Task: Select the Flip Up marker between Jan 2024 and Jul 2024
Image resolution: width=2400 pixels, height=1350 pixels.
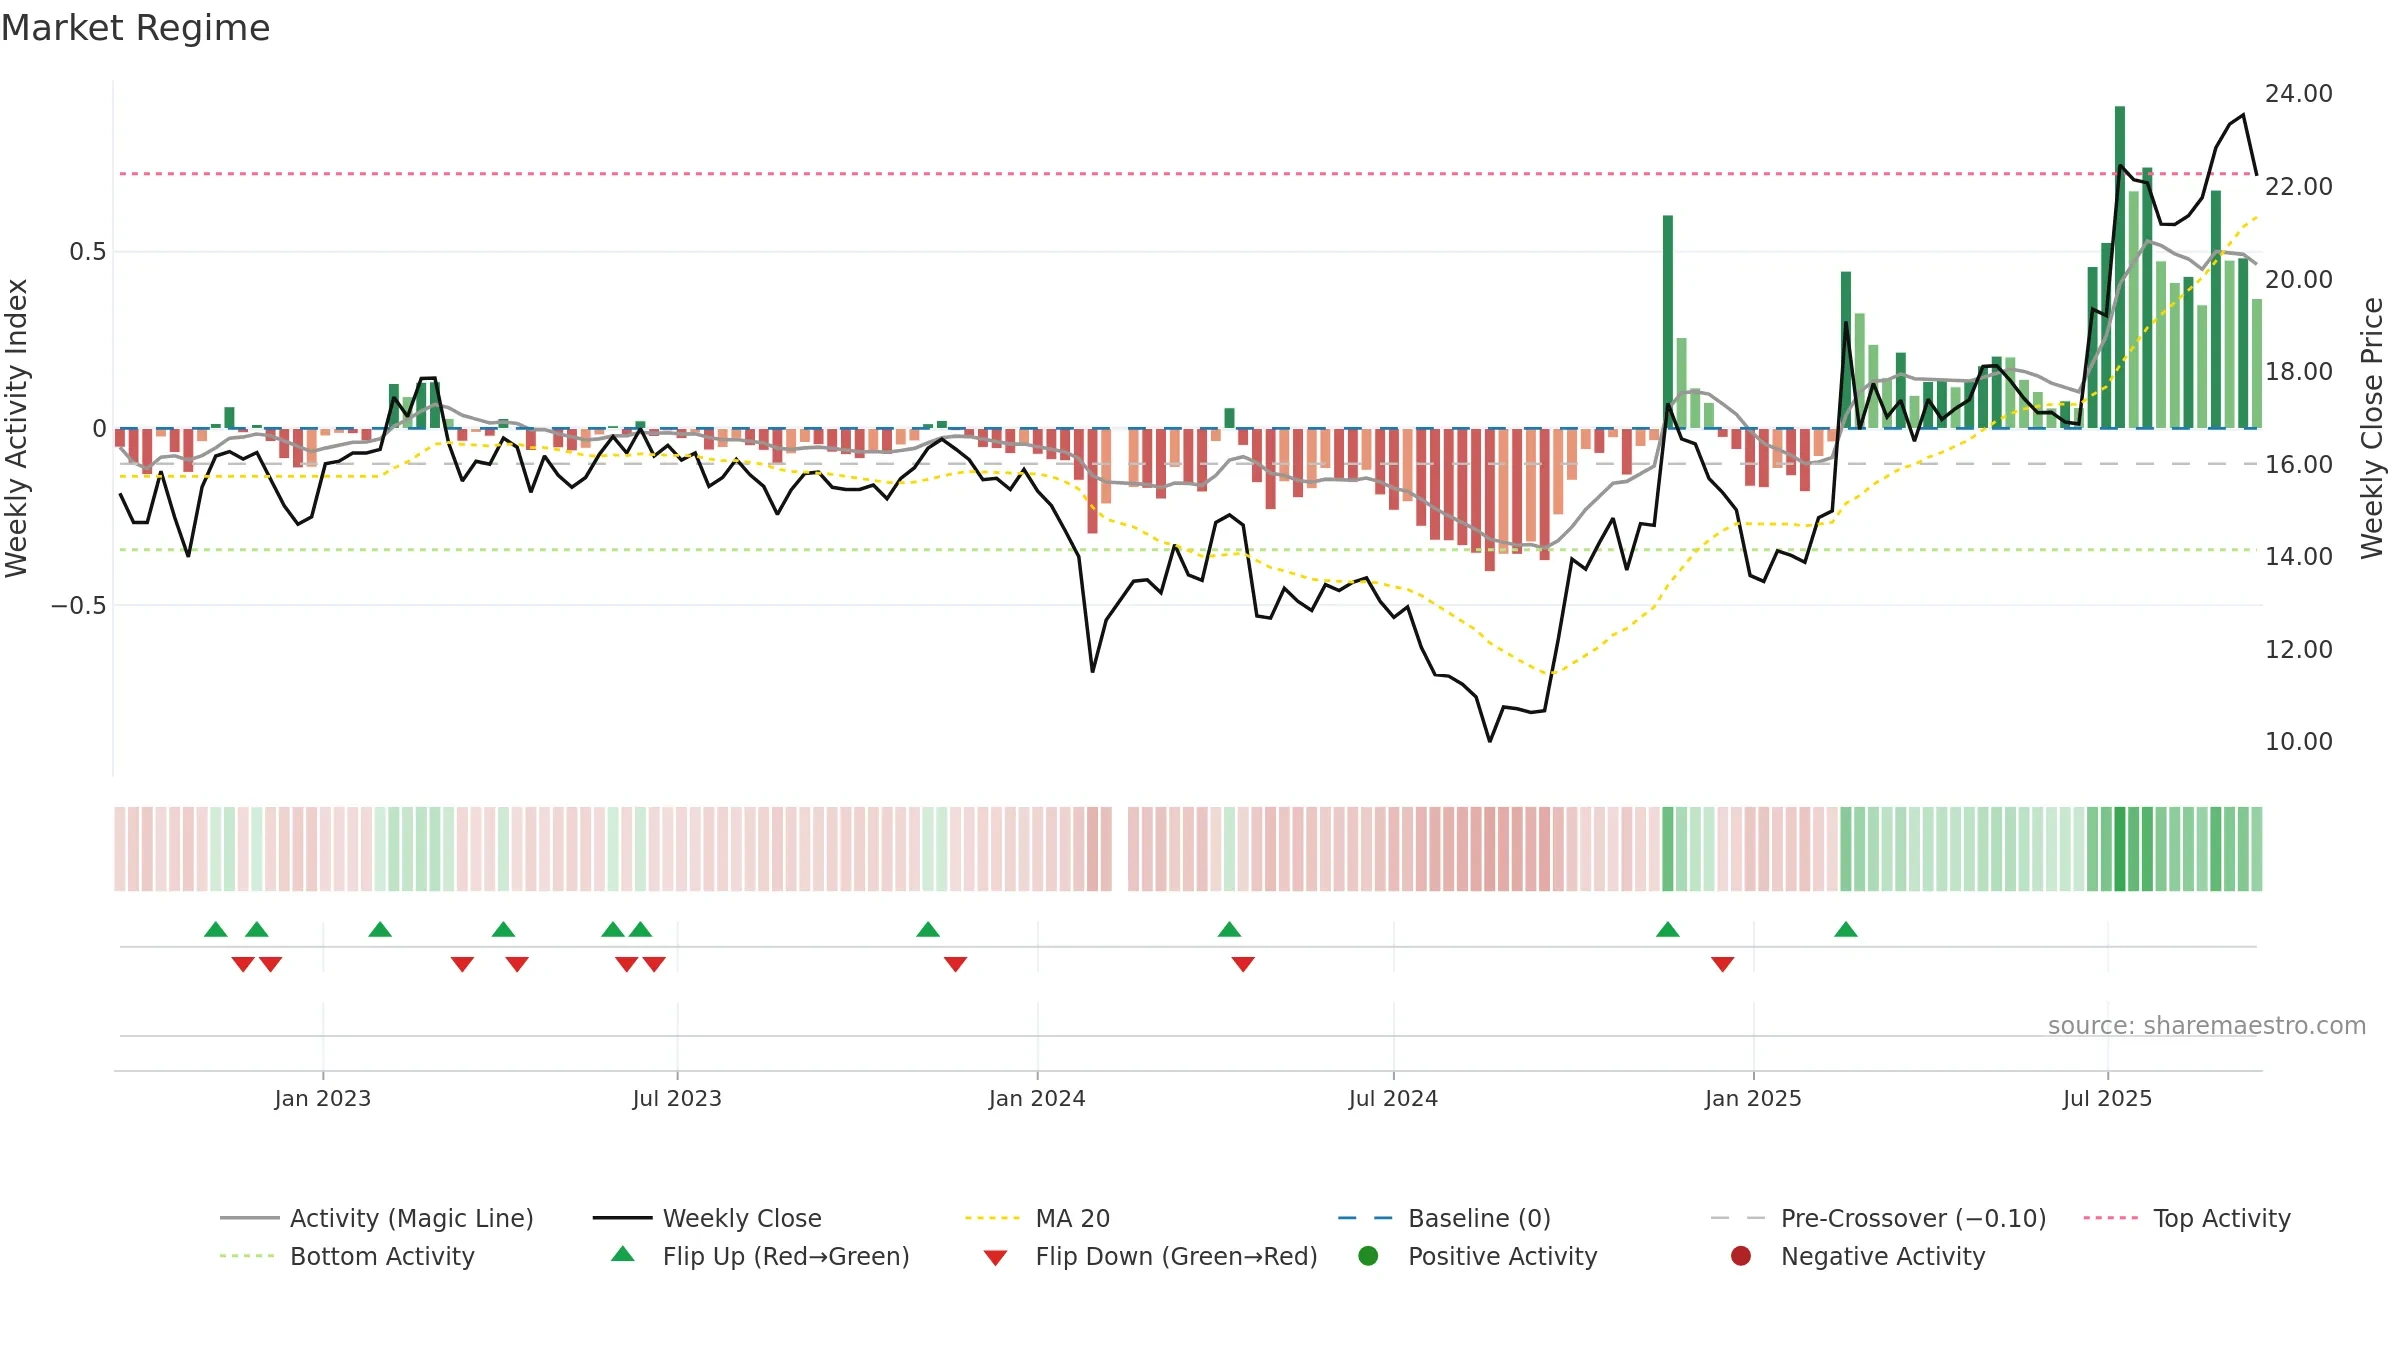Action: click(x=1230, y=930)
